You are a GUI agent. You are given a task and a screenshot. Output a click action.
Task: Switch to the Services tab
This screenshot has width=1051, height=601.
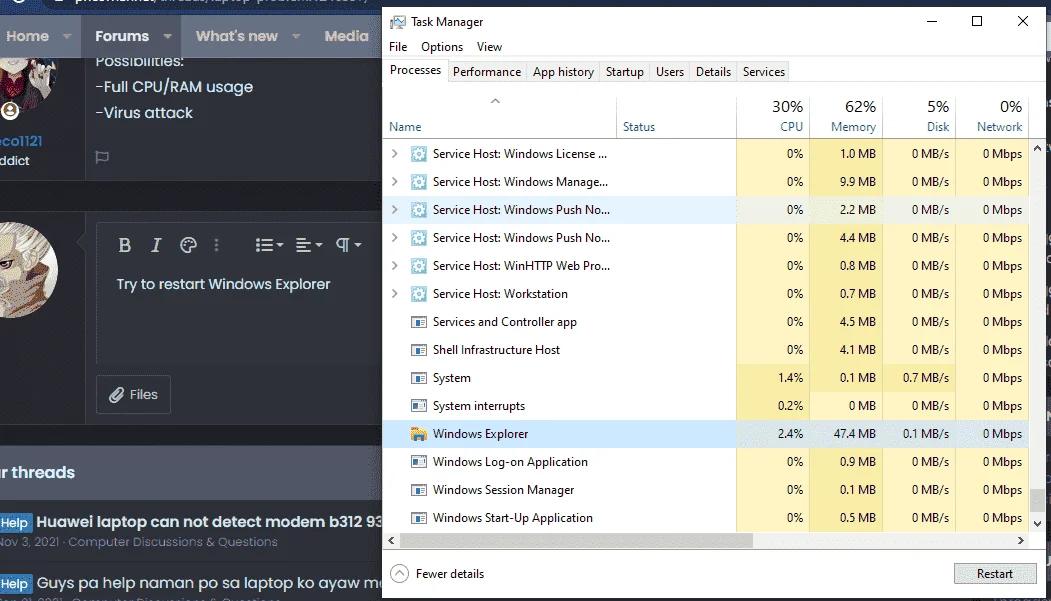pyautogui.click(x=763, y=72)
